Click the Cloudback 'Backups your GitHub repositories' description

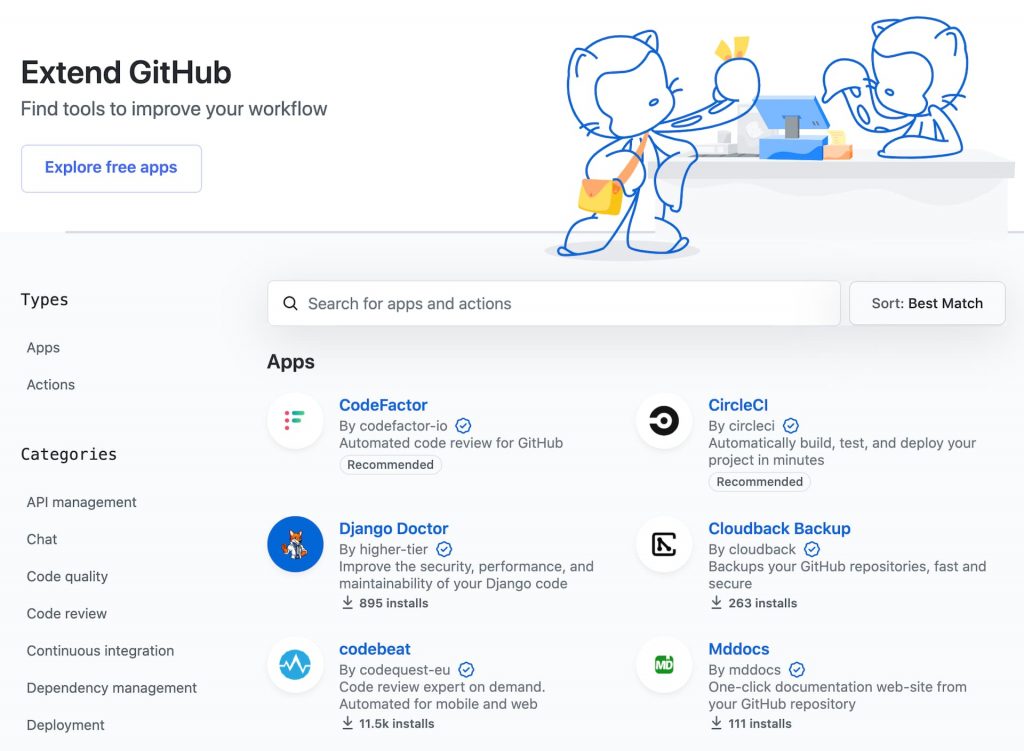pos(848,575)
